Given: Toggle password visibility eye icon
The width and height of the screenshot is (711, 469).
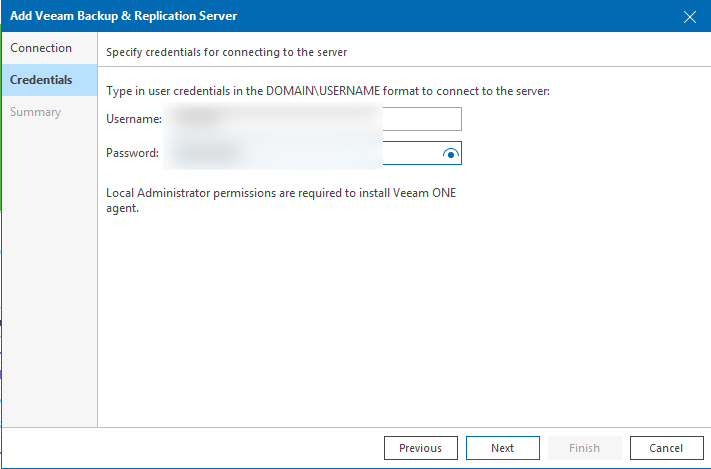Looking at the screenshot, I should pos(450,154).
